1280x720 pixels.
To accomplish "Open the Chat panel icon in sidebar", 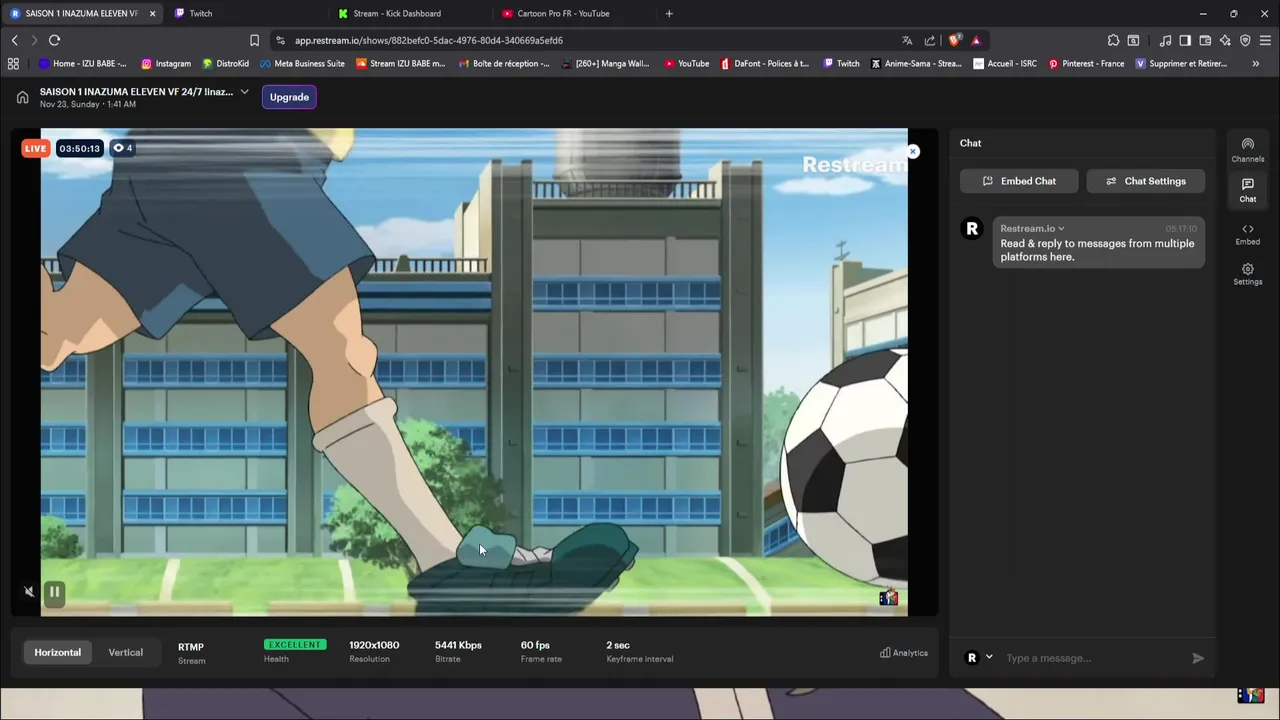I will 1247,190.
